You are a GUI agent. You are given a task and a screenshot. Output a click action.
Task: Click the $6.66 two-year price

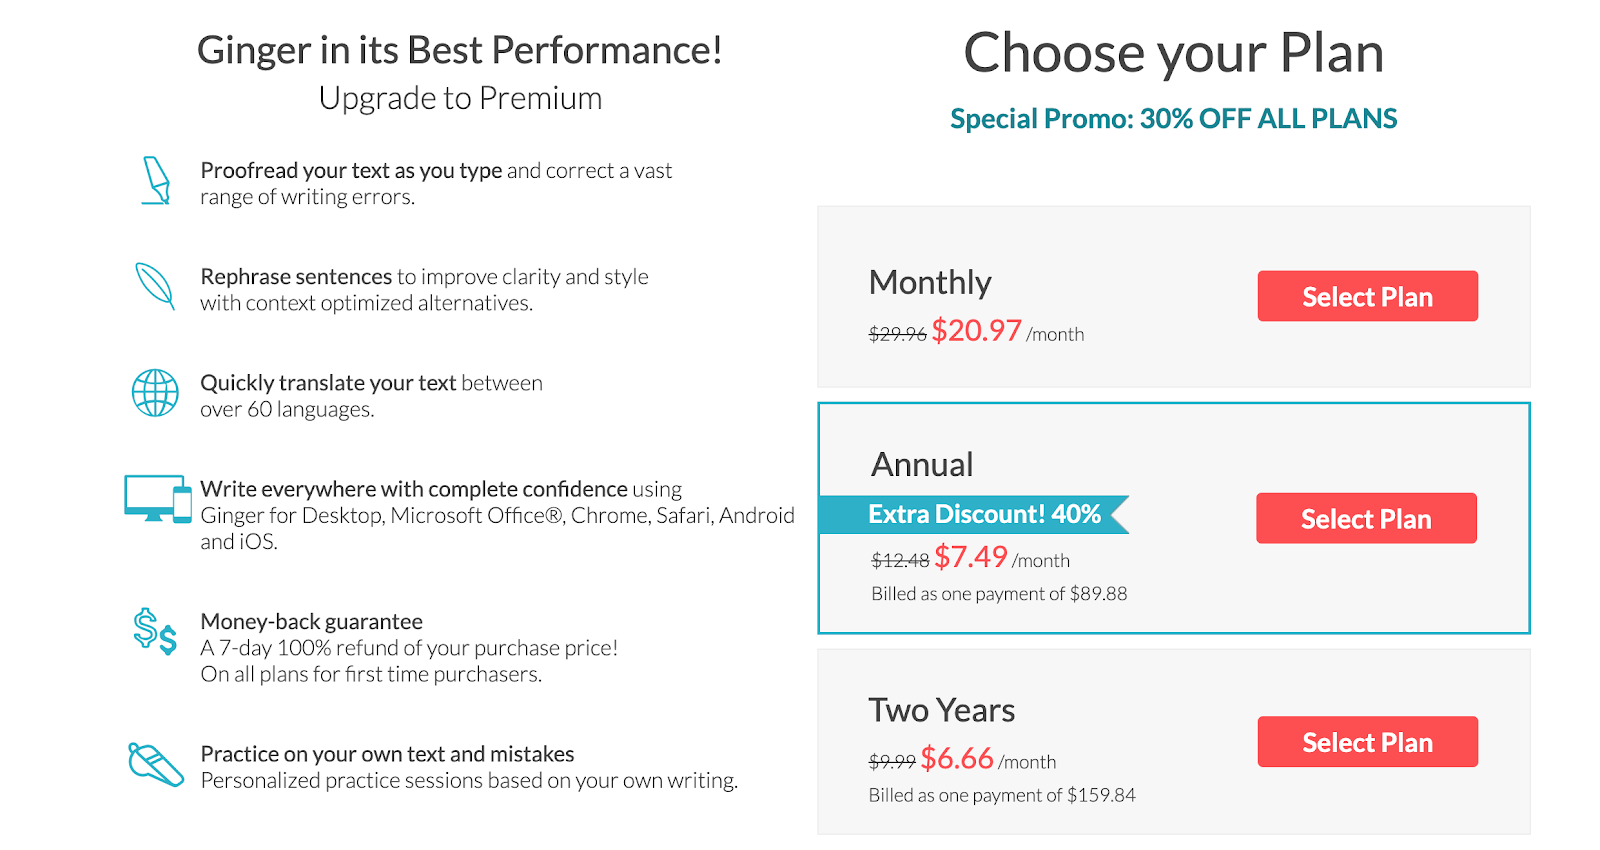click(x=957, y=758)
